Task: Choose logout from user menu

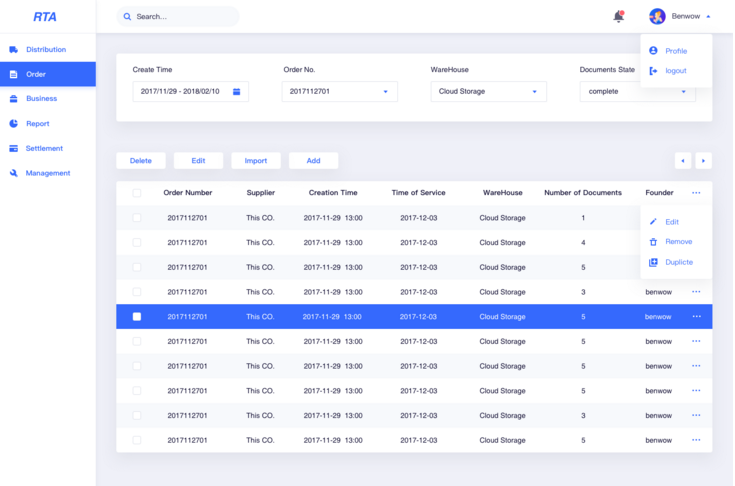Action: (x=676, y=71)
